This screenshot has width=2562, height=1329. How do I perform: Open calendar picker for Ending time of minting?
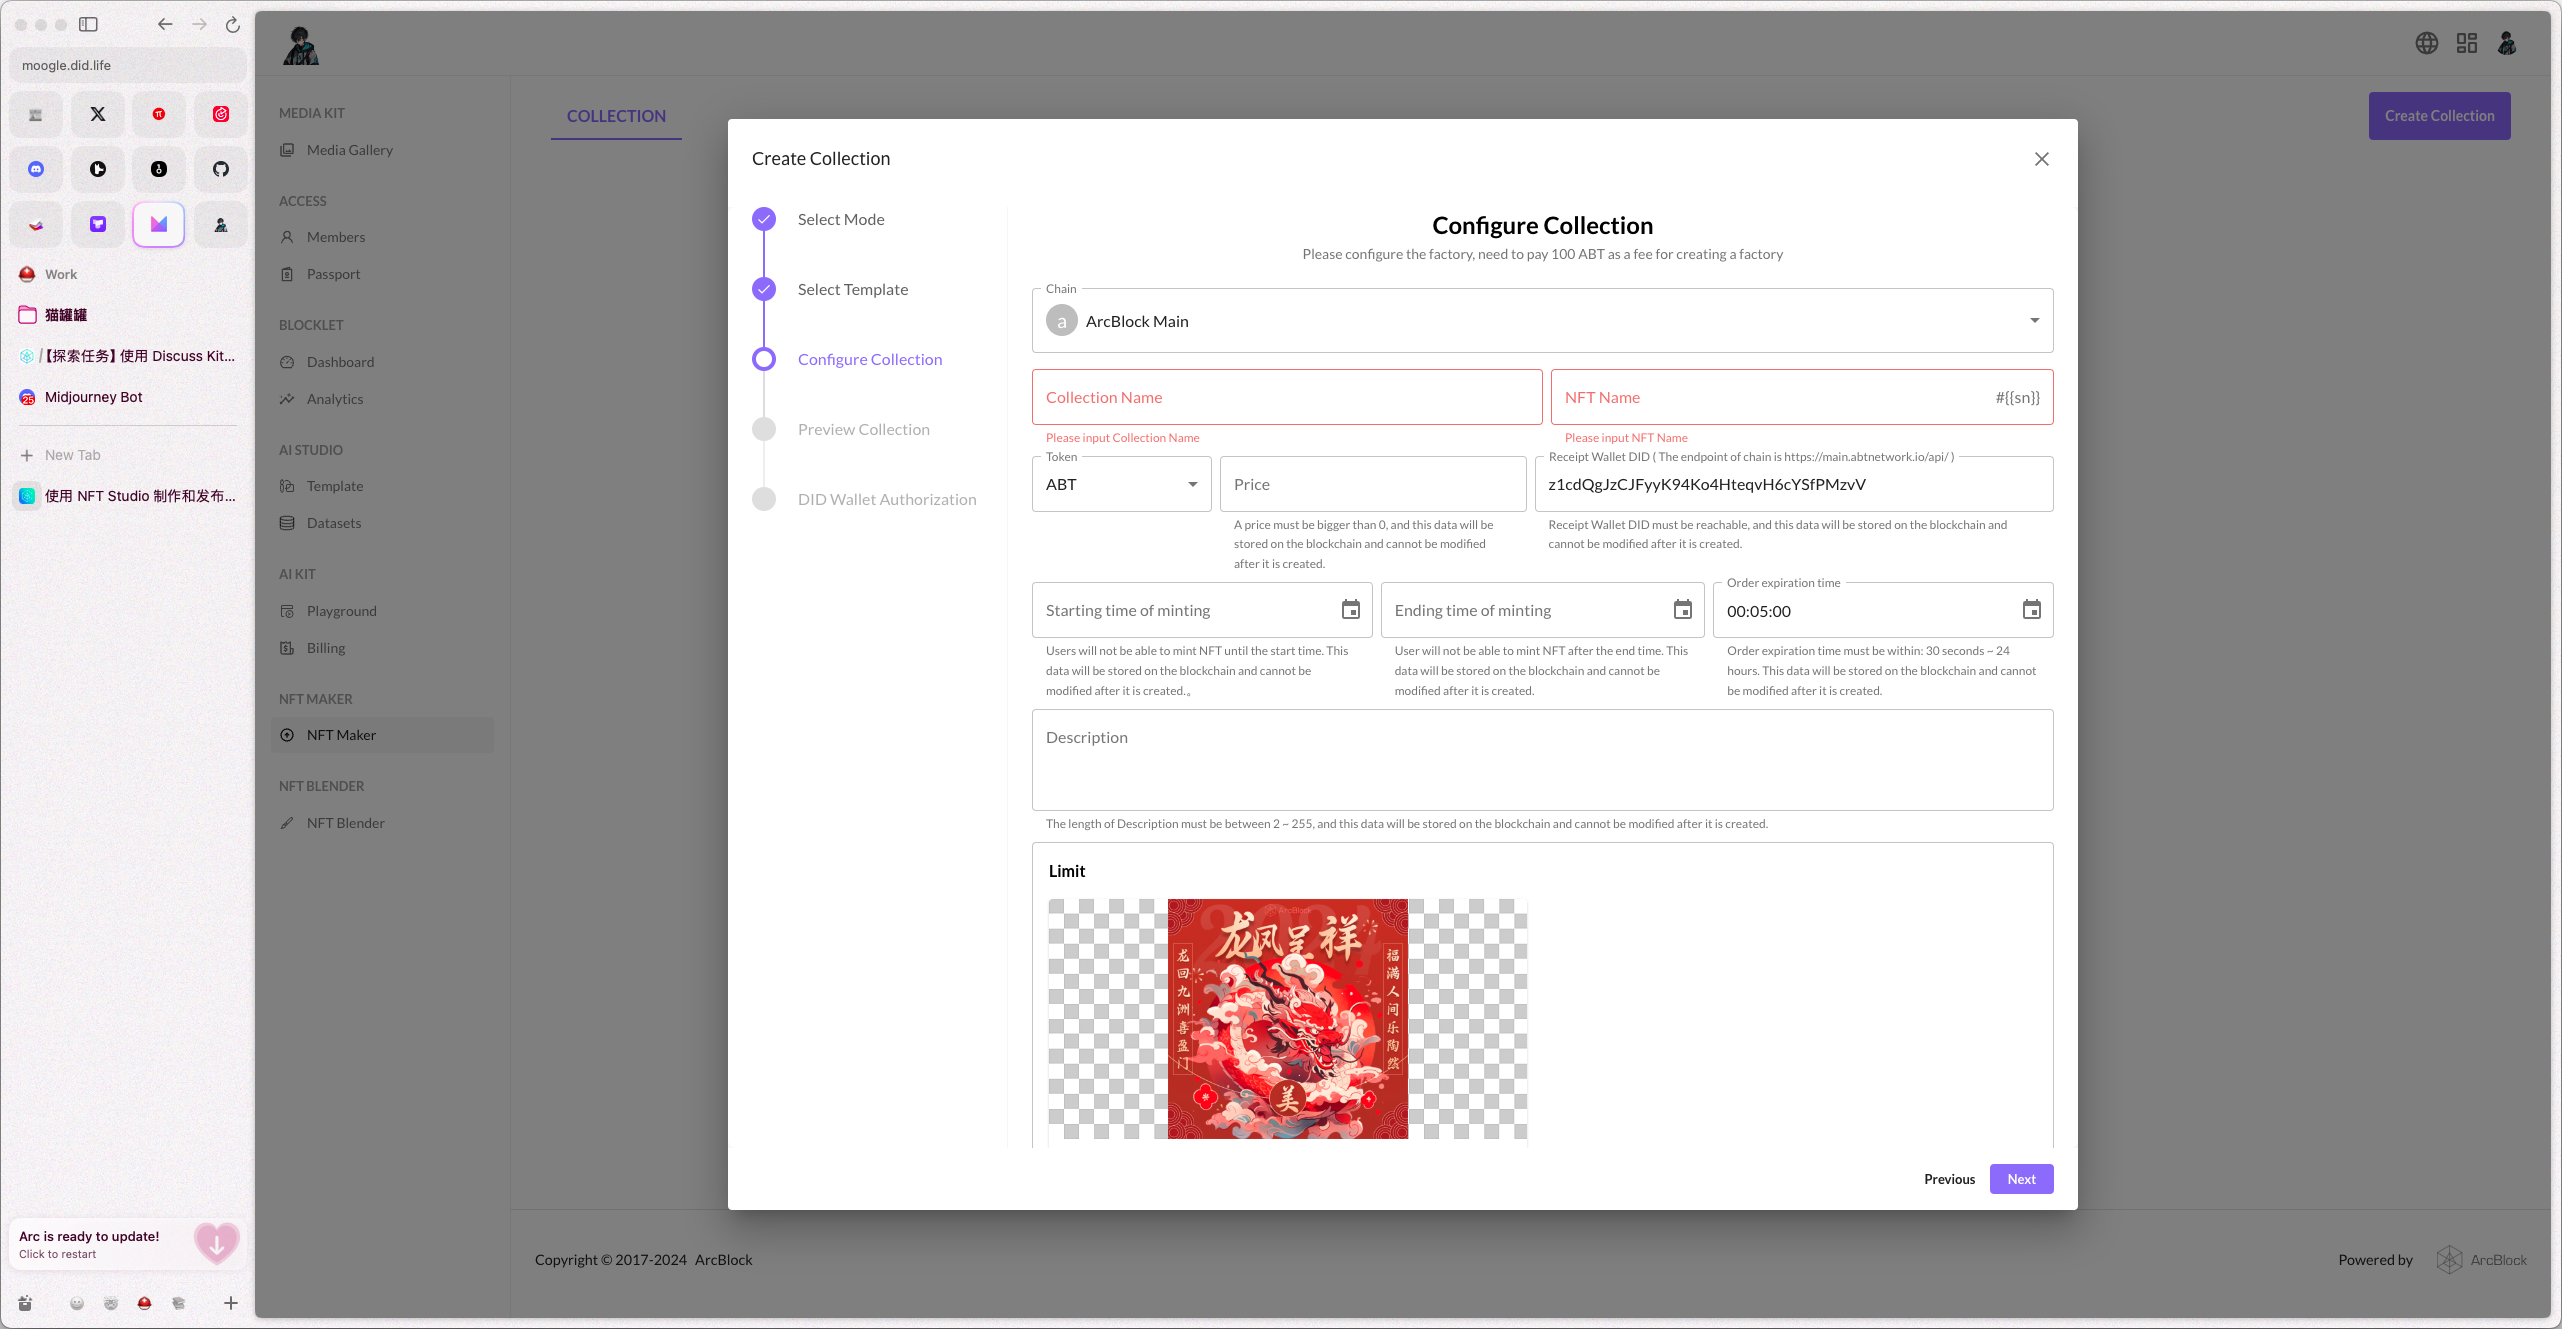coord(1682,610)
